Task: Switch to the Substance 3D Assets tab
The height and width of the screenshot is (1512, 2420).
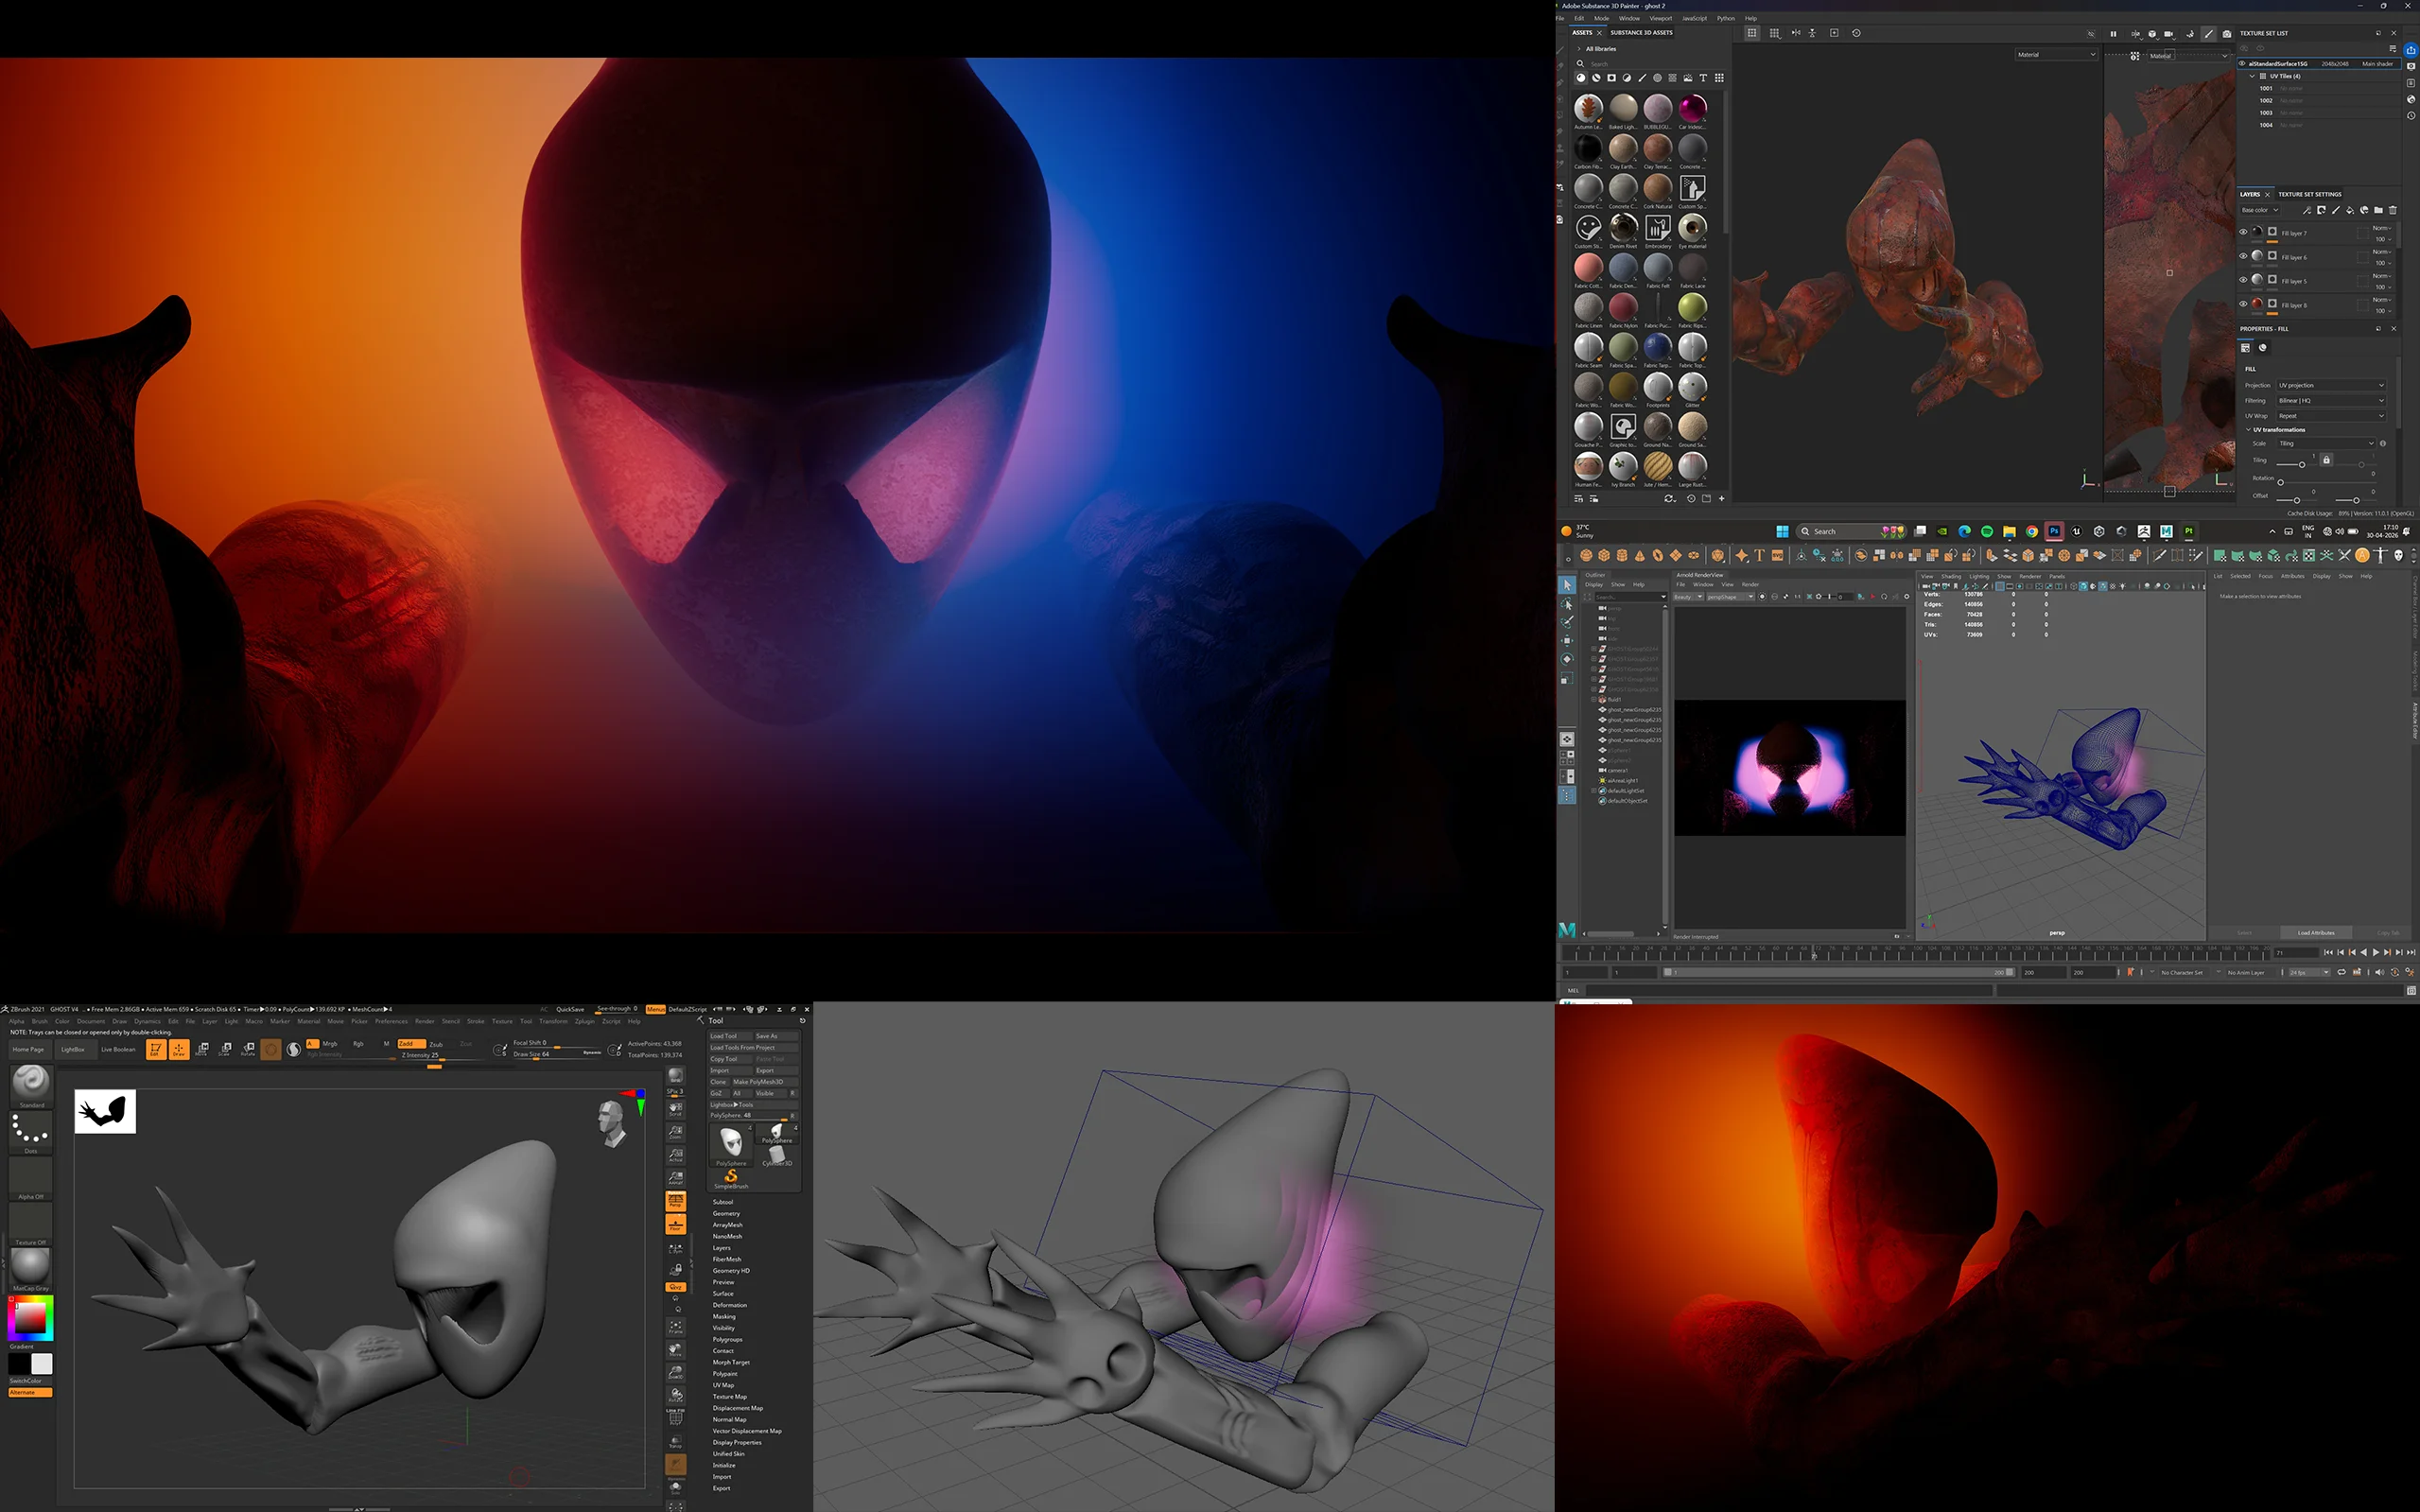Action: [1641, 33]
